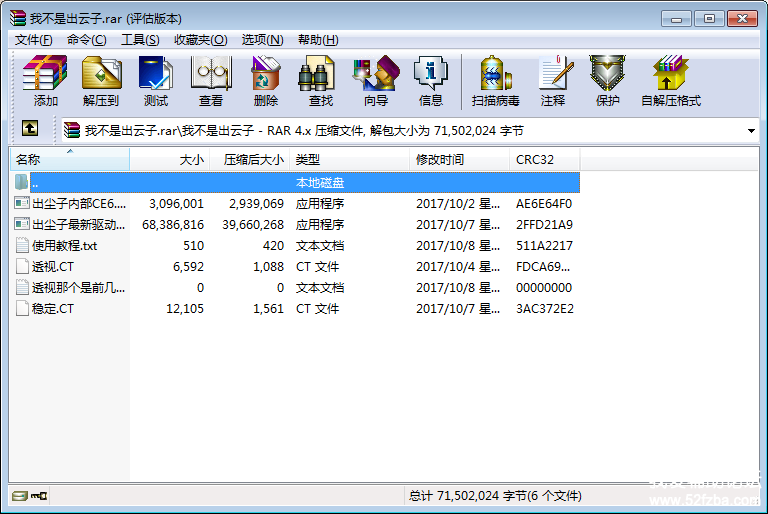
Task: Show archive 信息 (Info) icon
Action: [431, 73]
